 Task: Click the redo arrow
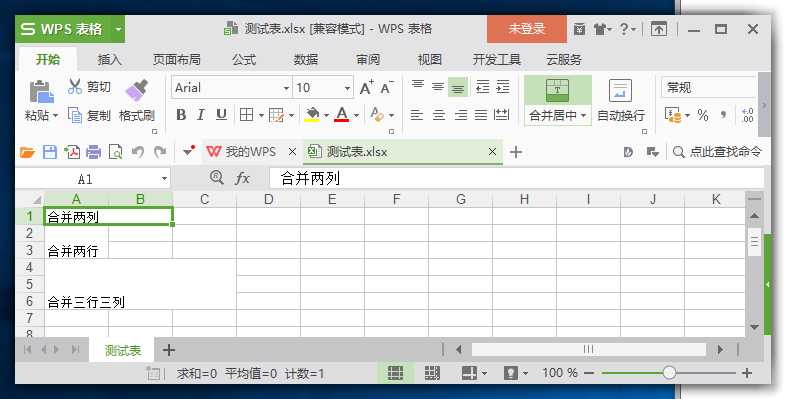point(160,152)
